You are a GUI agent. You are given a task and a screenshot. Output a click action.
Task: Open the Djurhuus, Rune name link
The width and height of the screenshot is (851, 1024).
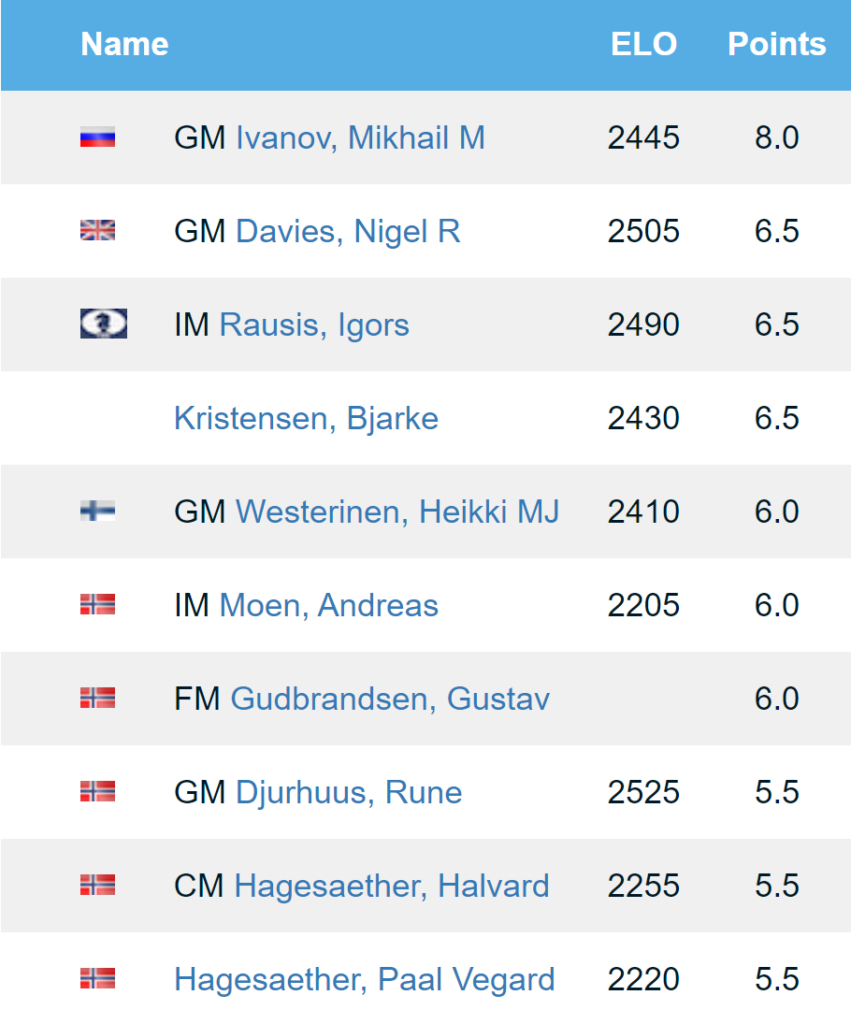[348, 792]
